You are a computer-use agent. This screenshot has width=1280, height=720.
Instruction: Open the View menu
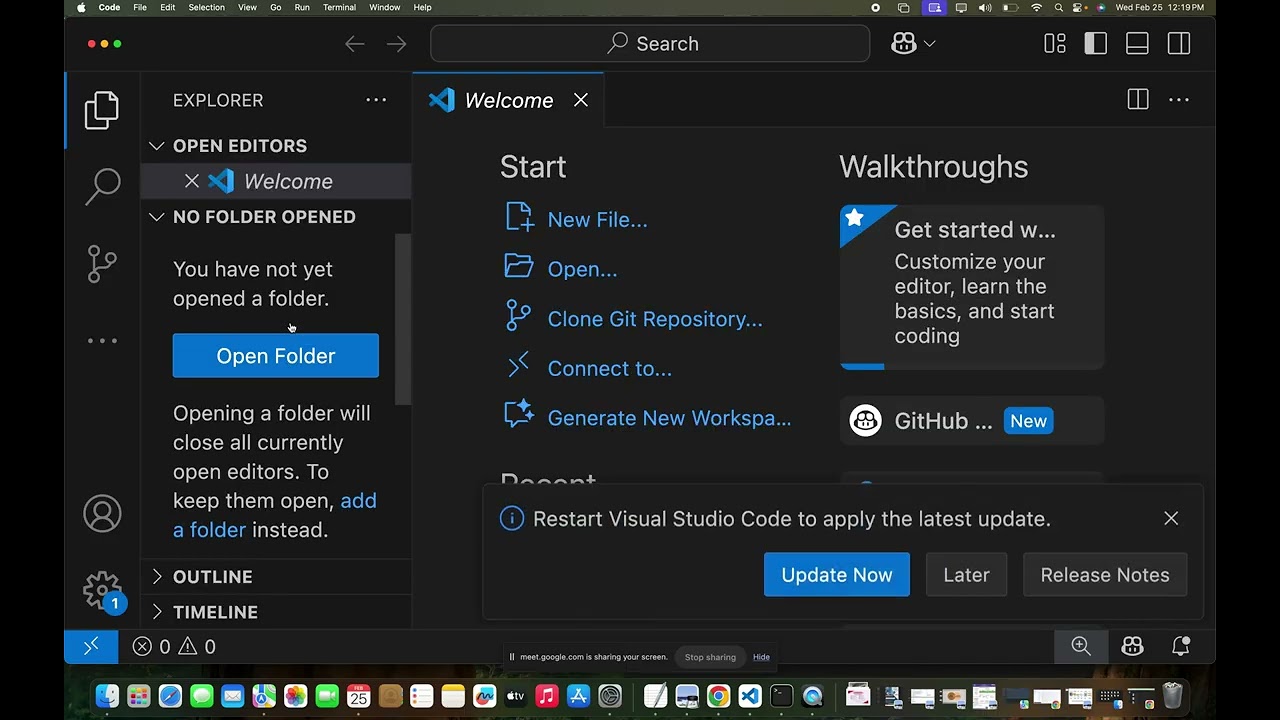(247, 8)
